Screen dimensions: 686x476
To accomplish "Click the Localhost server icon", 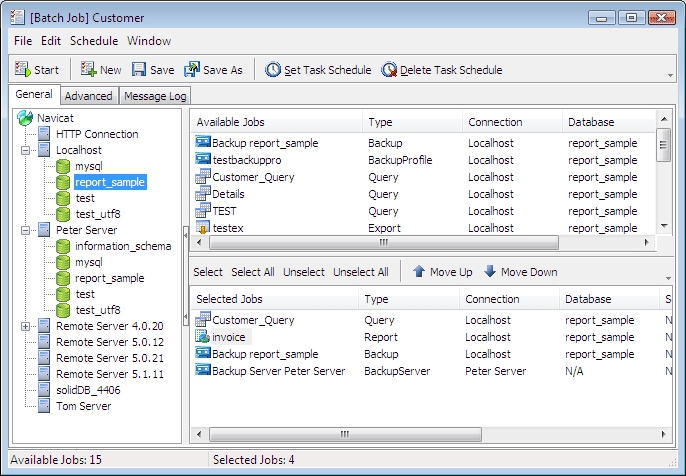I will click(44, 150).
